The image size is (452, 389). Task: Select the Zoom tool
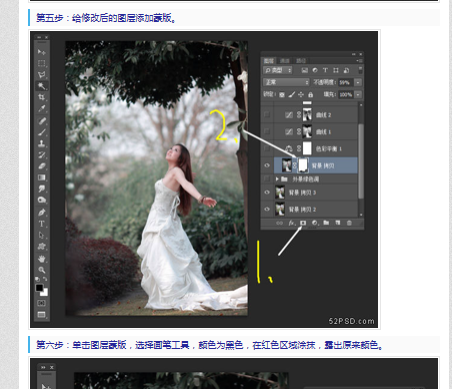41,270
